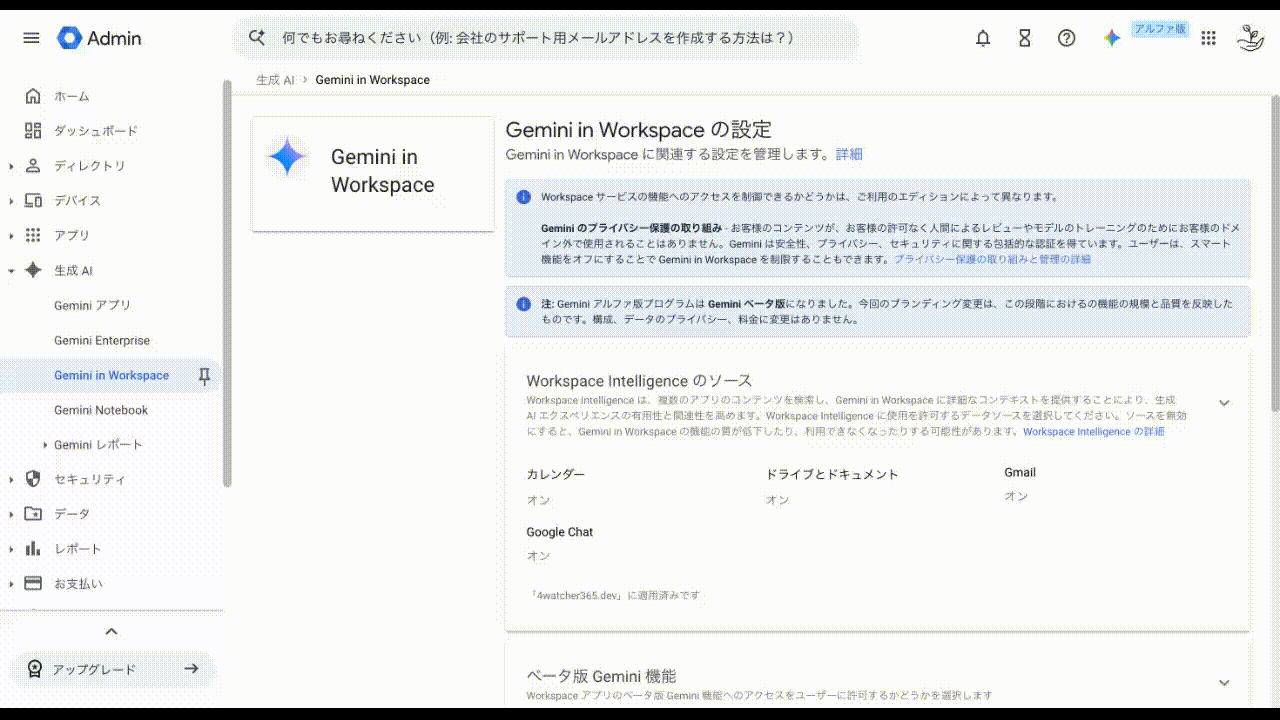
Task: Expand the Data tree item
Action: tap(11, 514)
